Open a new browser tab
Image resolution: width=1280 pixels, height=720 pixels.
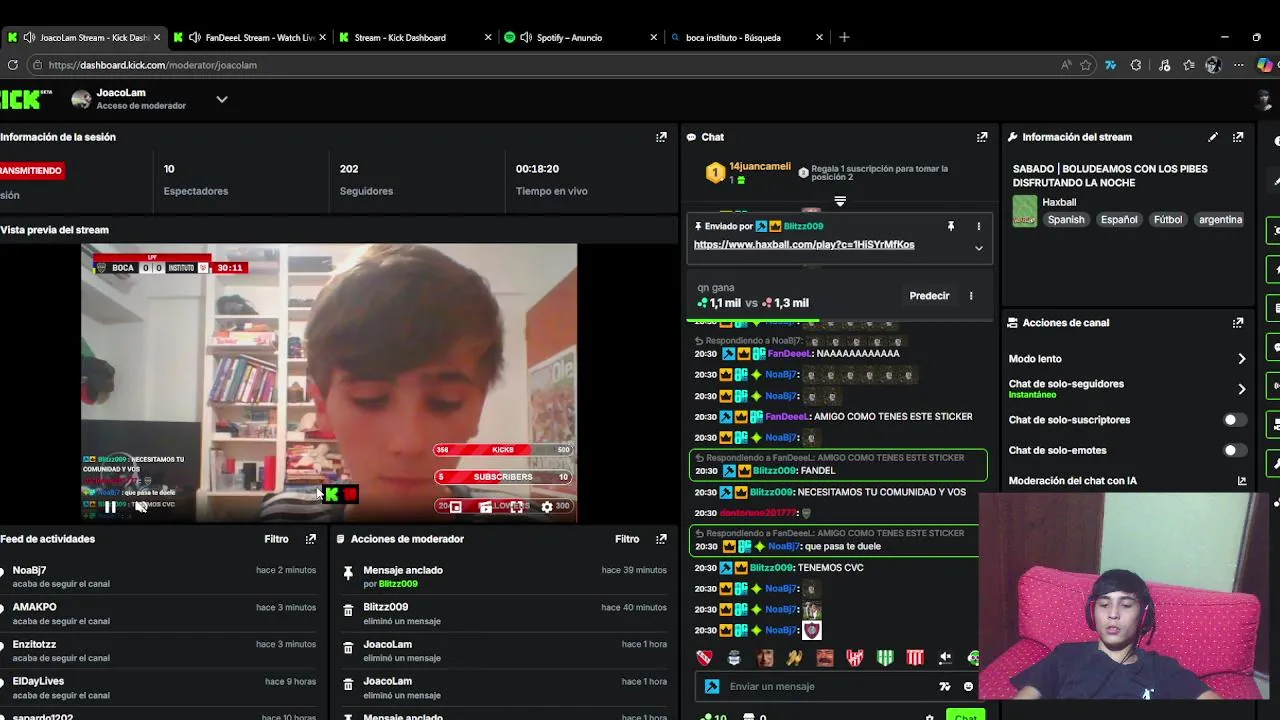(x=844, y=38)
